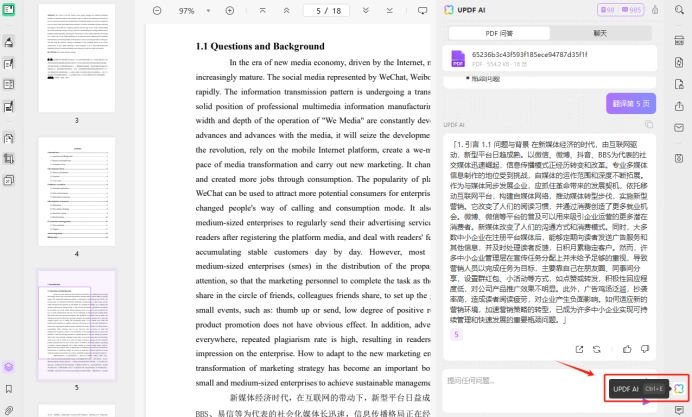Click the zoom in plus icon
Viewport: 692px width, 417px height.
(230, 11)
